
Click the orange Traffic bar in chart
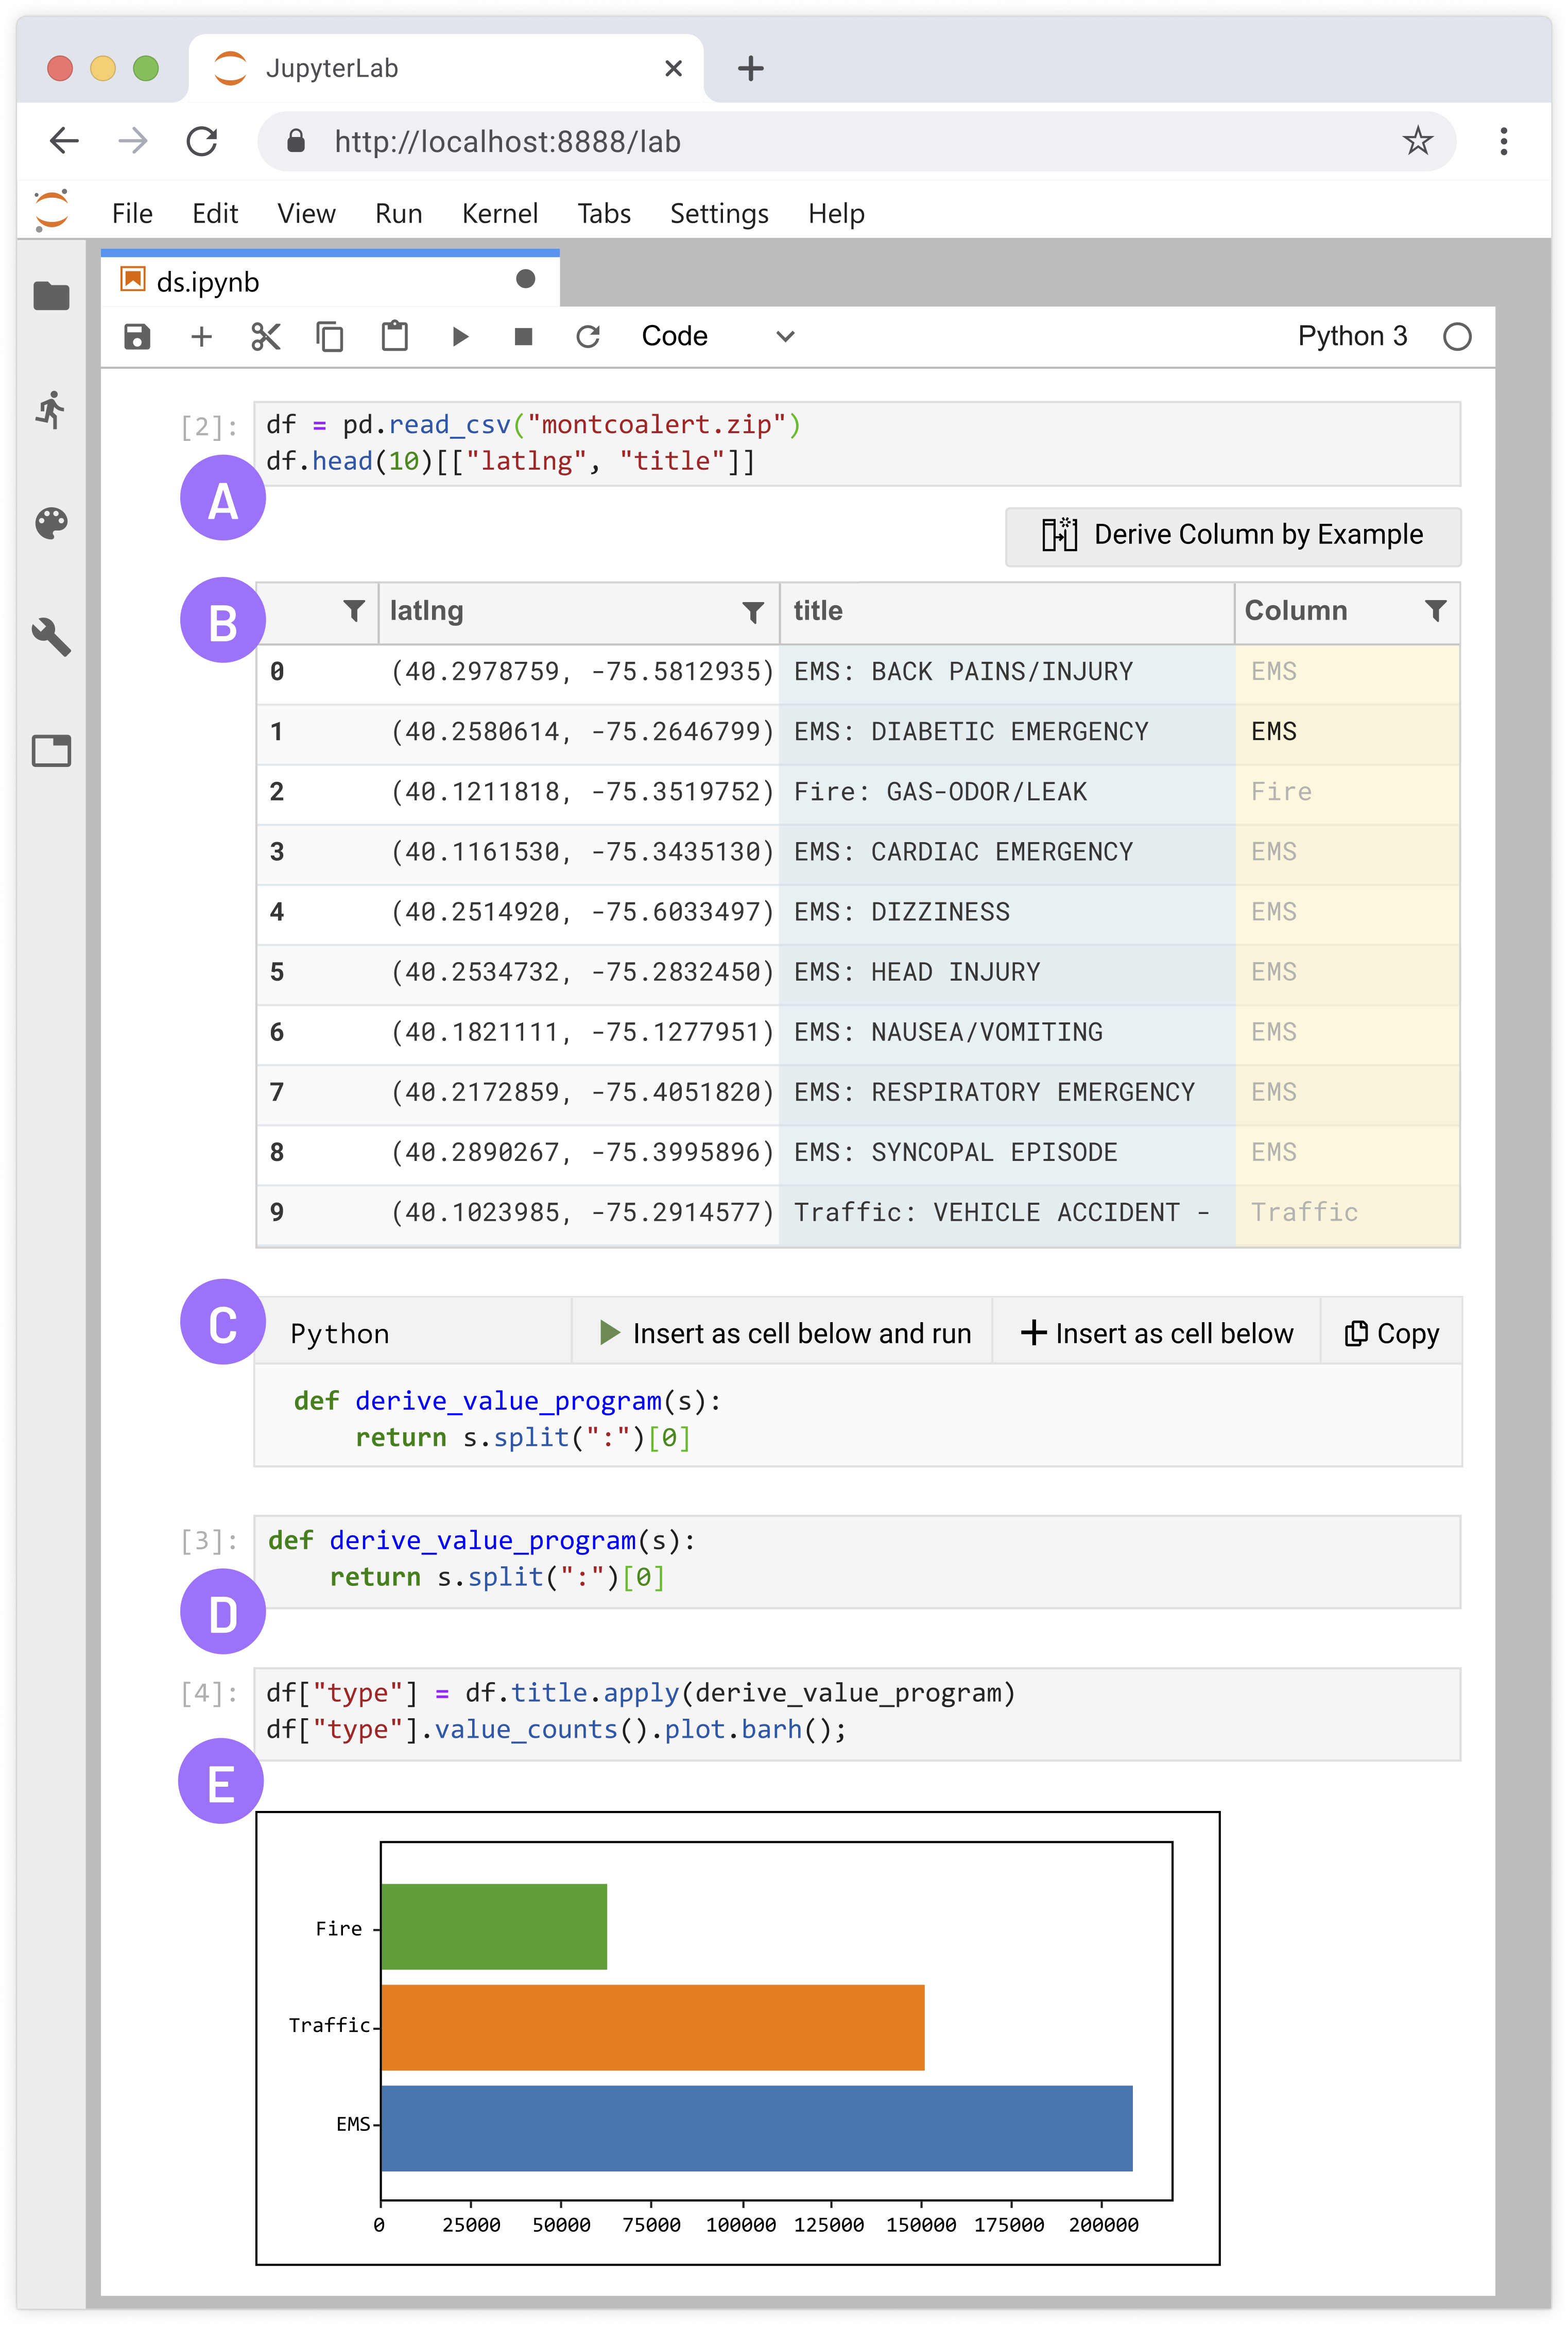point(652,2027)
